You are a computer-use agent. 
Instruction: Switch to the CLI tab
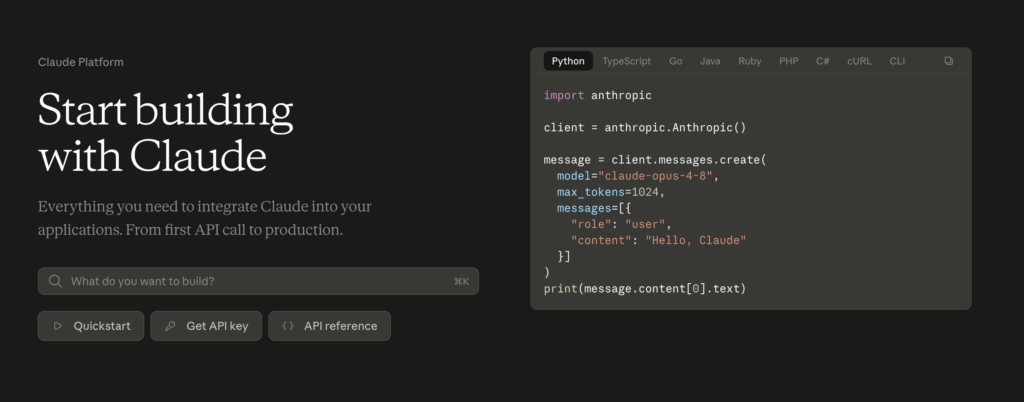tap(897, 61)
